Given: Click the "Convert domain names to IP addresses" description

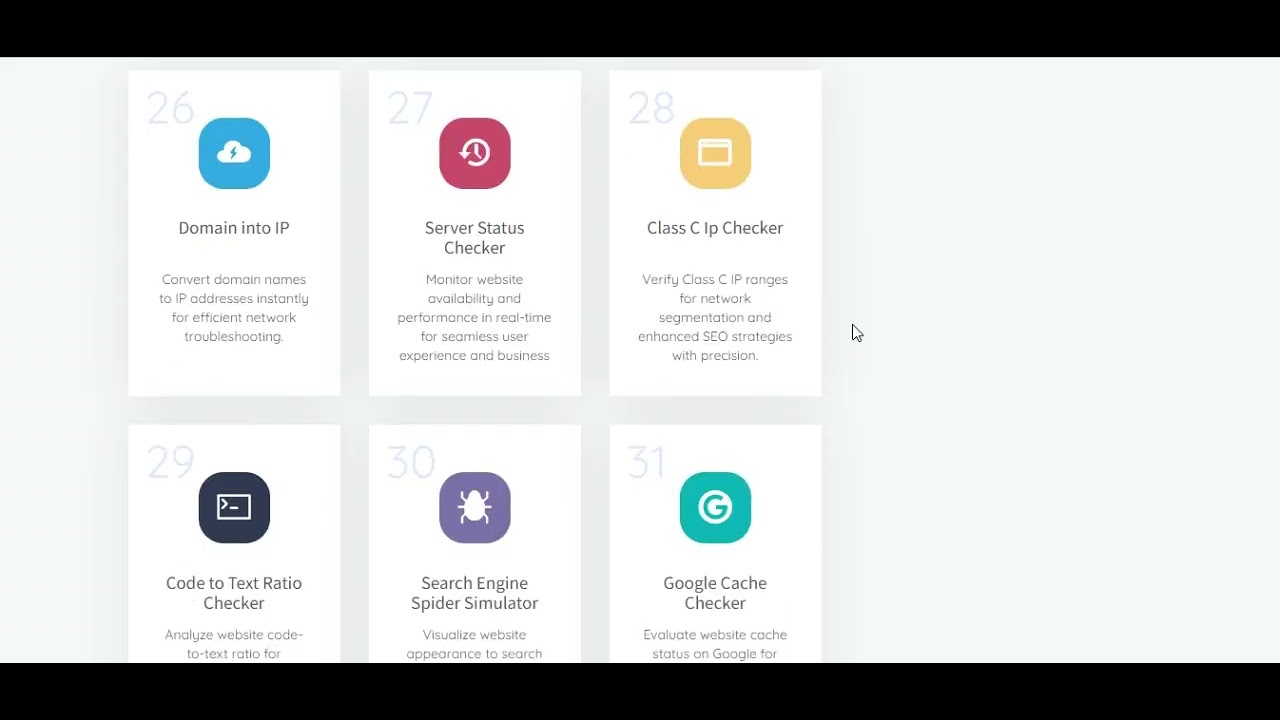Looking at the screenshot, I should 234,308.
